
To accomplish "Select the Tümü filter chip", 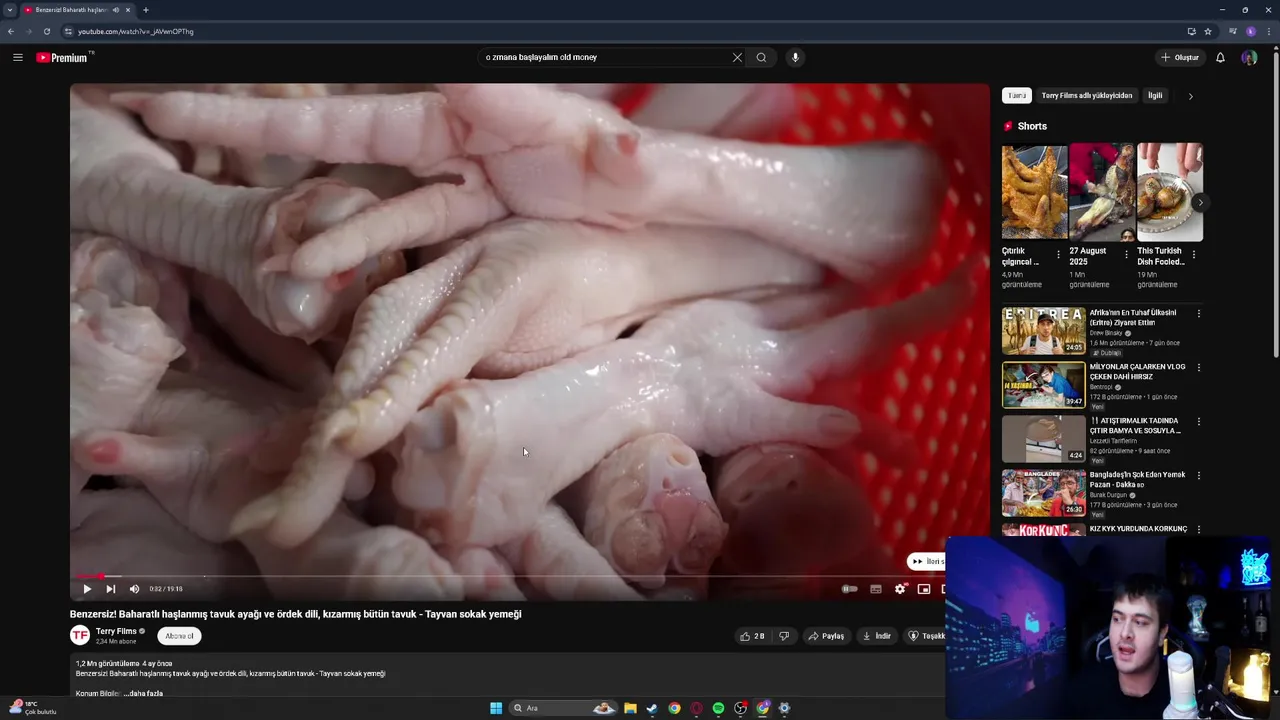I will (1017, 96).
